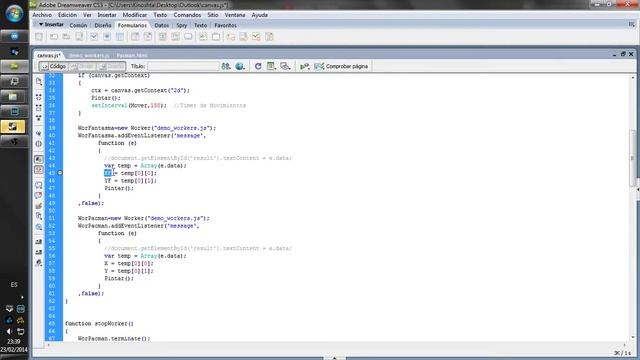Insert Spry Validation Textarea
This screenshot has height=360, width=640.
point(243,37)
